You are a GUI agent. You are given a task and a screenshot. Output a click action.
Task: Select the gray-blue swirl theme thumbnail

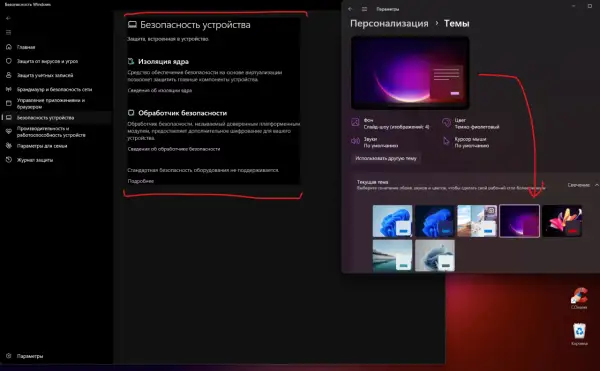coord(435,255)
